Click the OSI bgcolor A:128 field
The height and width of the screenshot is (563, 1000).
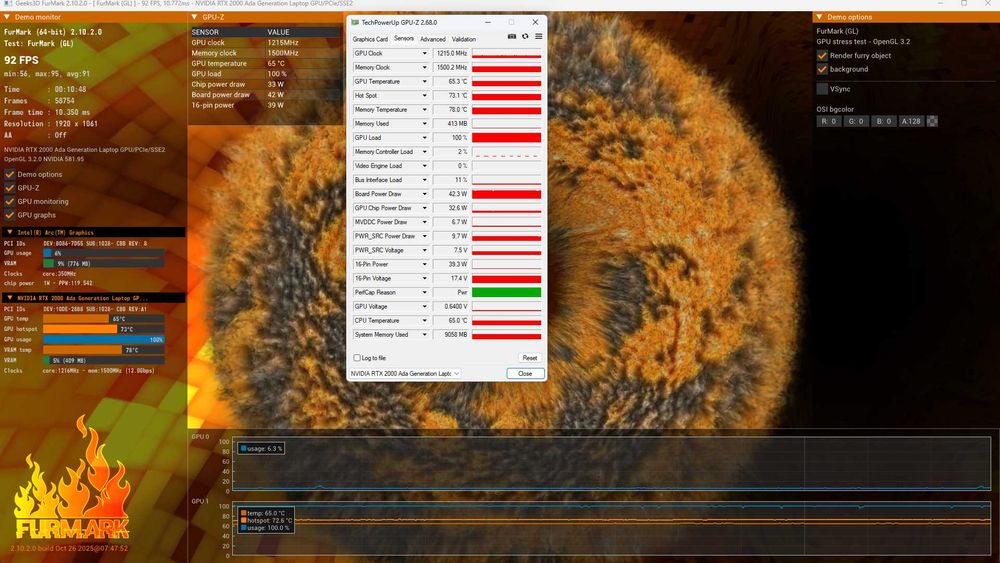point(911,121)
